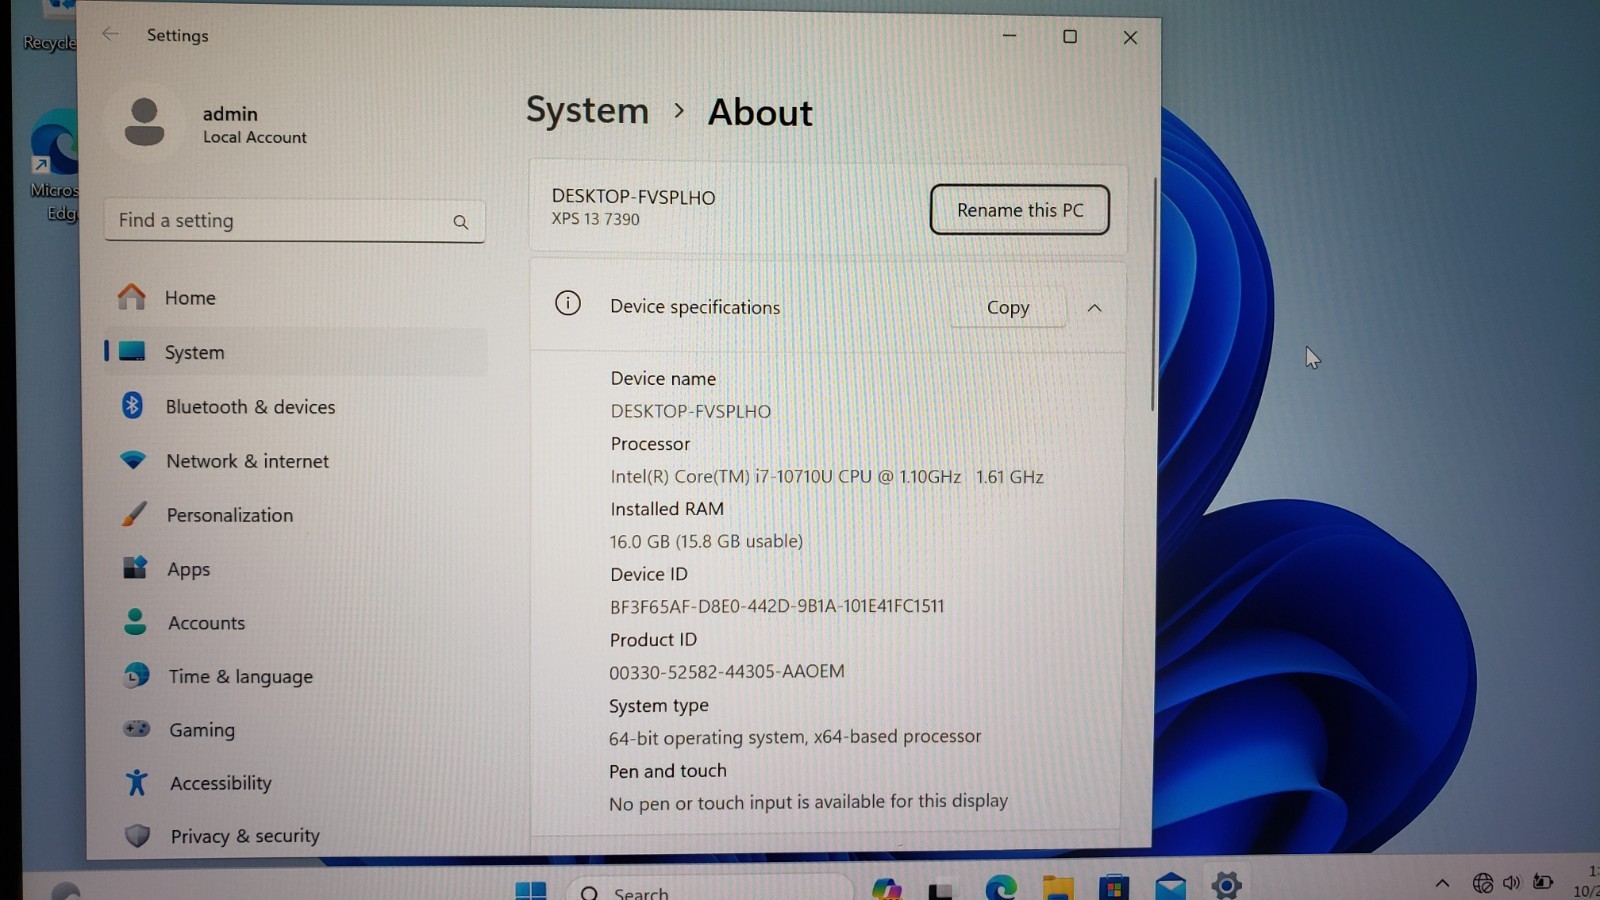
Task: Click the Privacy & security shield icon
Action: coord(138,835)
